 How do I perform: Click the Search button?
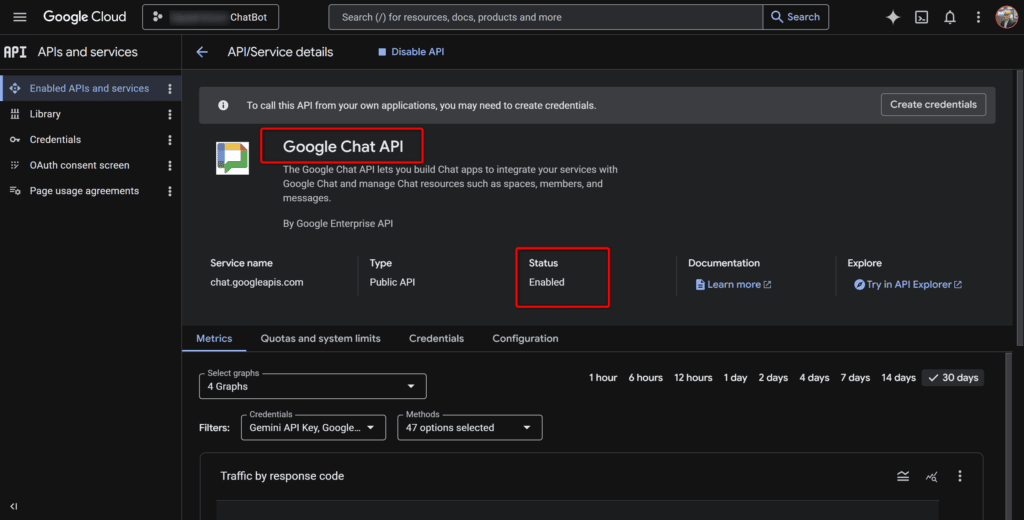pyautogui.click(x=795, y=17)
